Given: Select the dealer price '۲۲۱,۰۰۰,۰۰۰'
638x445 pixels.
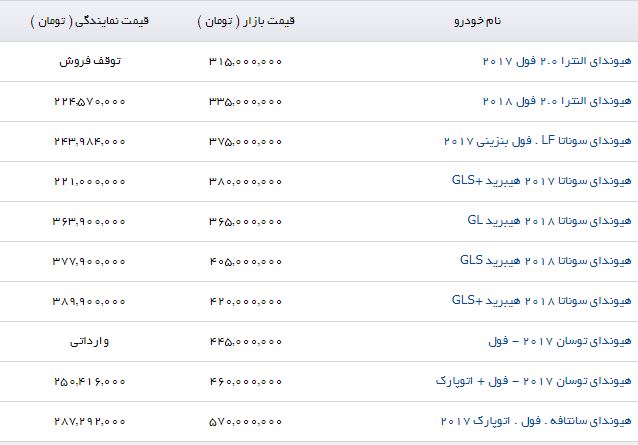Looking at the screenshot, I should [x=90, y=181].
